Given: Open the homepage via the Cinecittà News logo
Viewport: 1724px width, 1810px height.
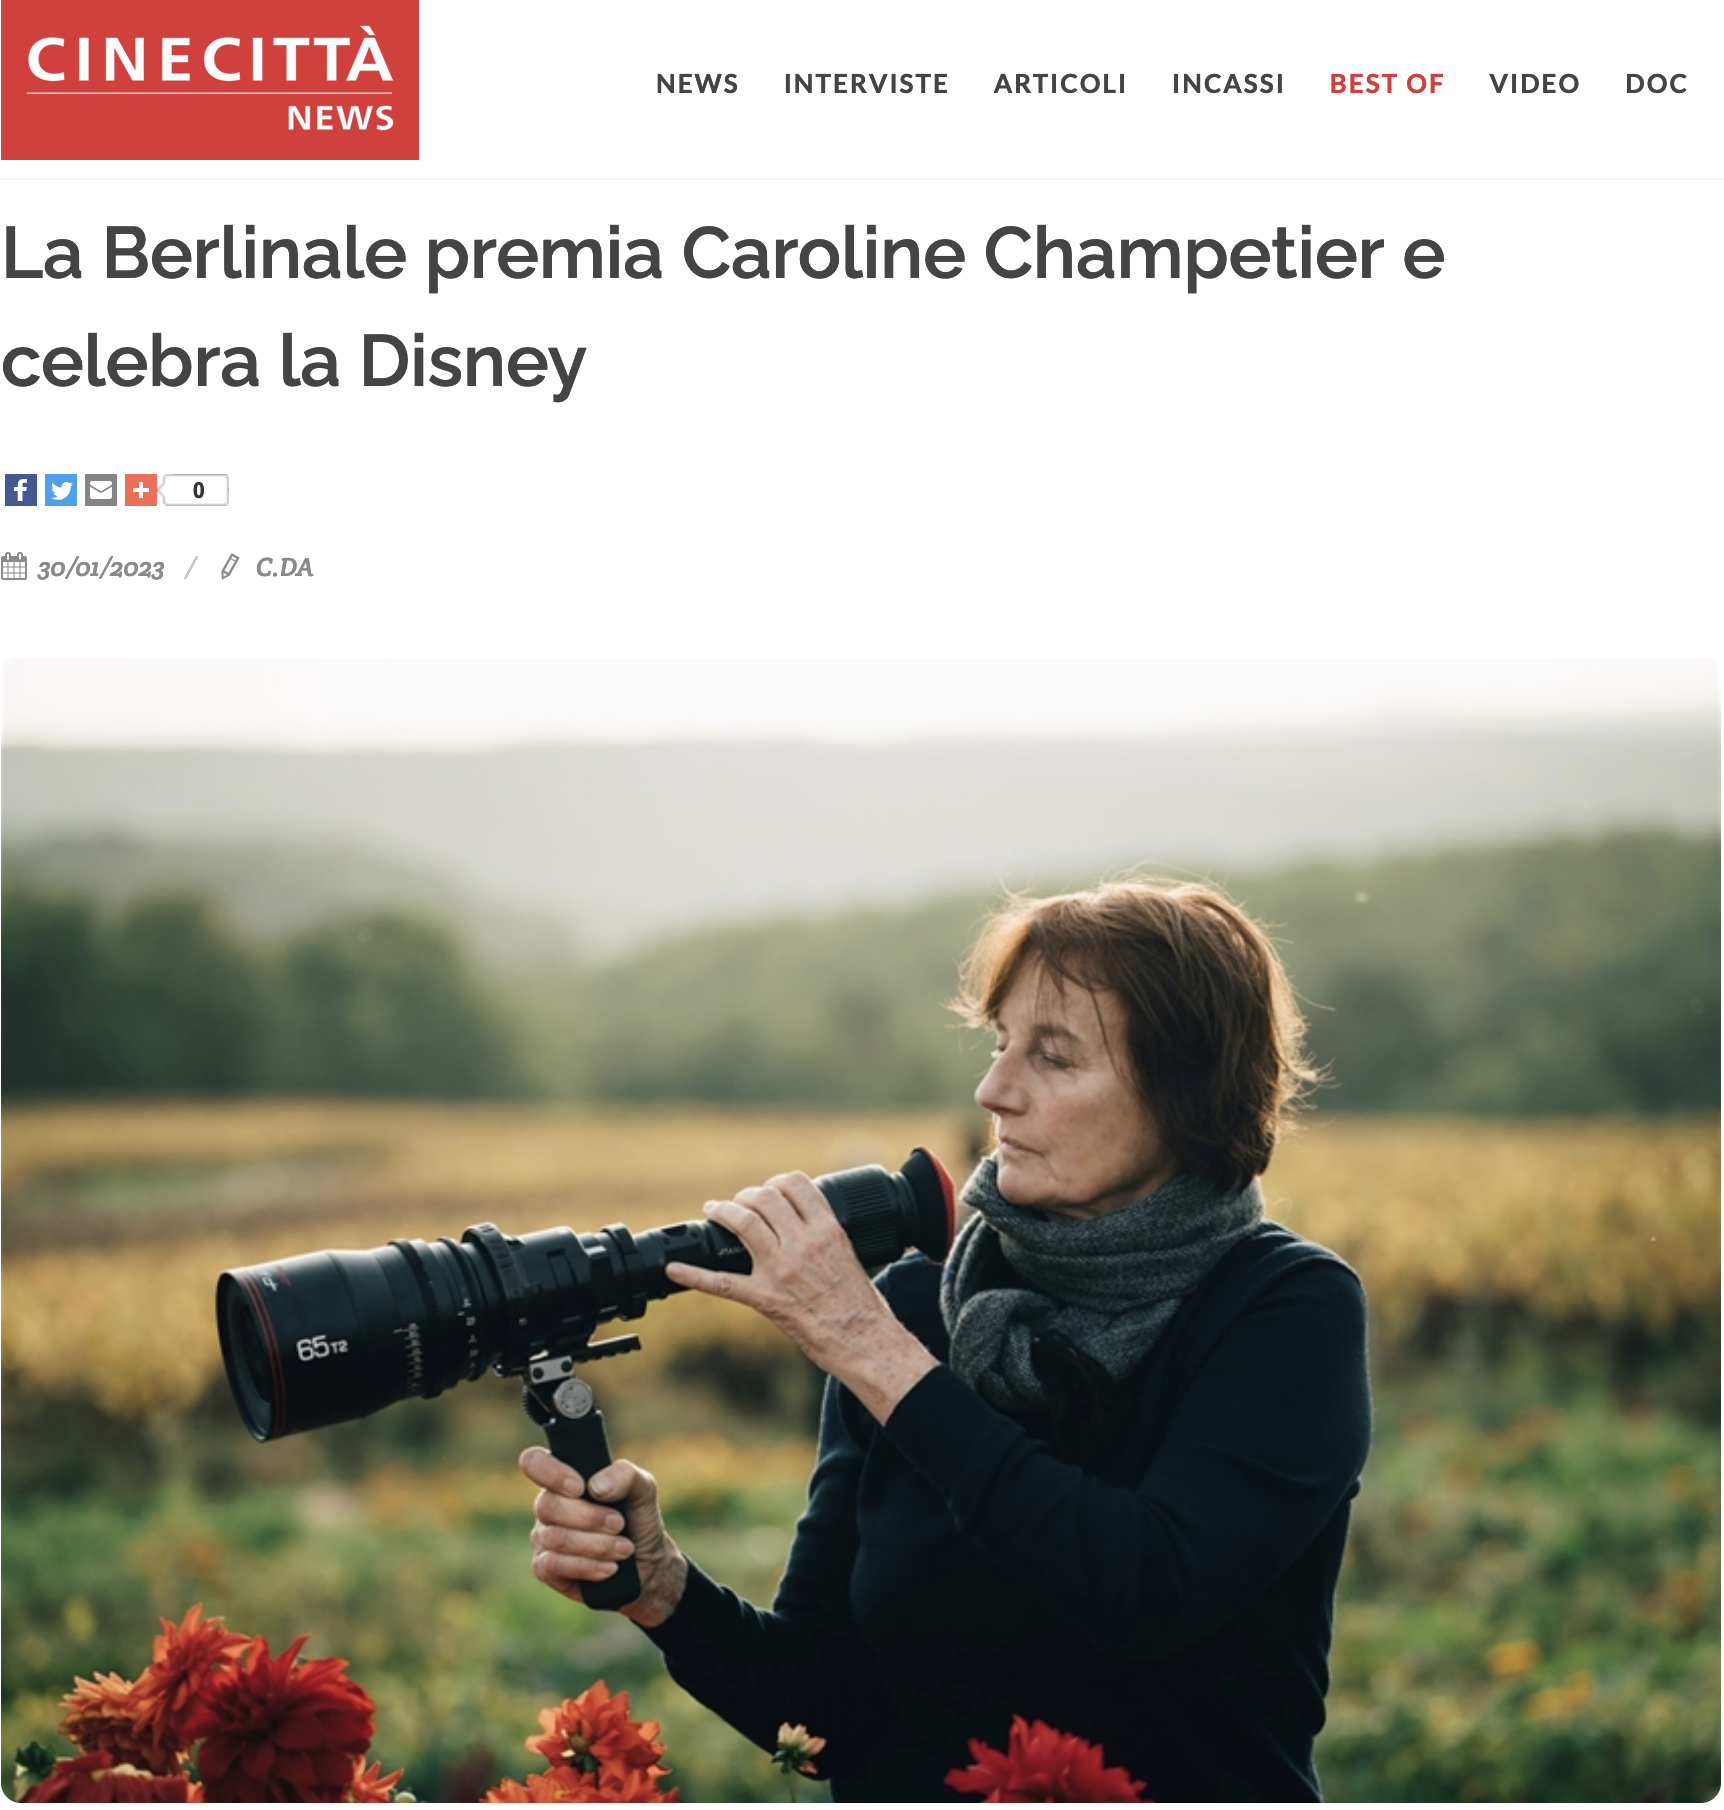Looking at the screenshot, I should point(210,80).
